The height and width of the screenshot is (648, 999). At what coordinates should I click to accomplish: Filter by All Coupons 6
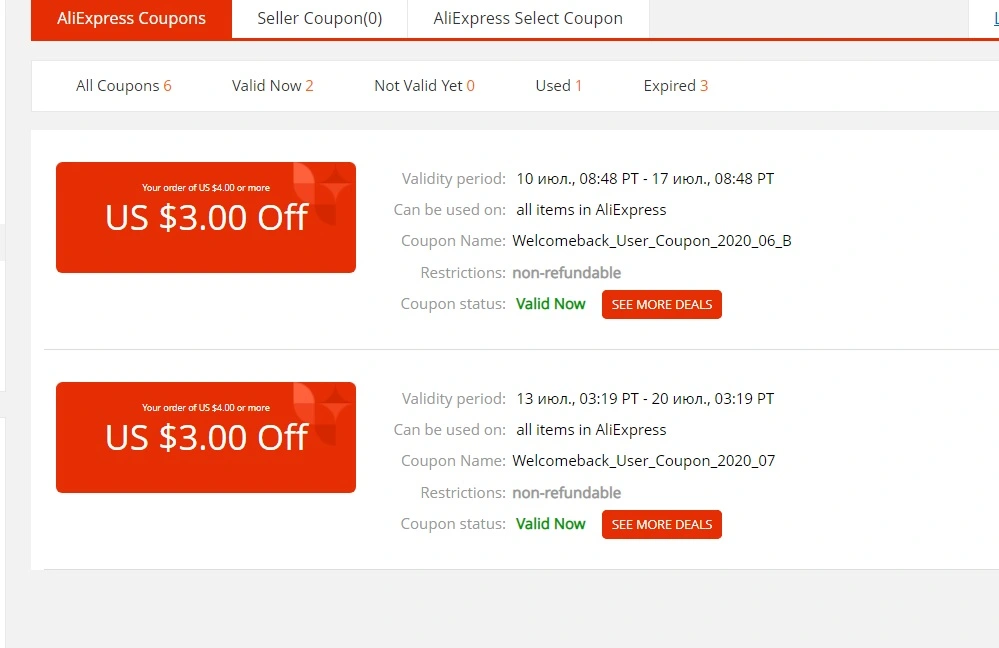(124, 85)
